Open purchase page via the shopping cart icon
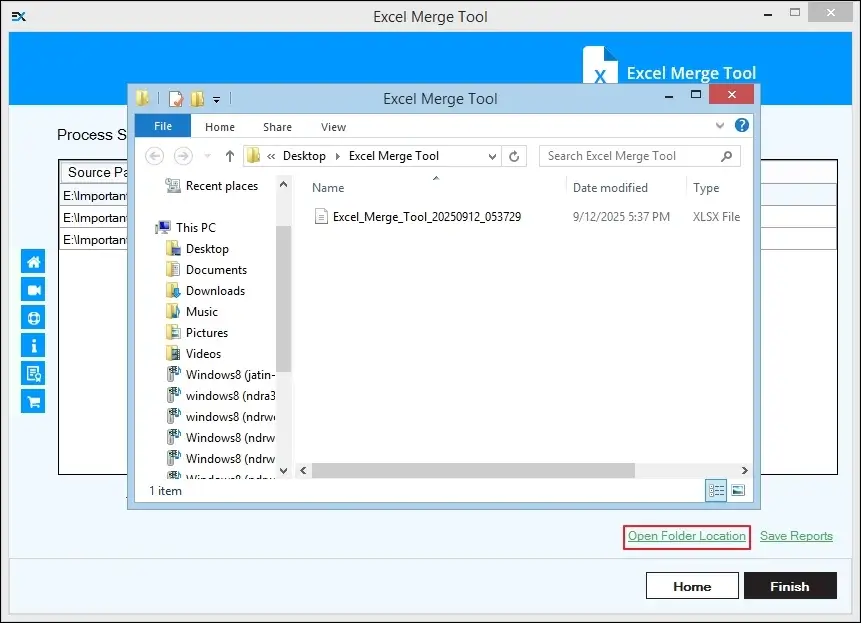The image size is (861, 623). [x=33, y=401]
